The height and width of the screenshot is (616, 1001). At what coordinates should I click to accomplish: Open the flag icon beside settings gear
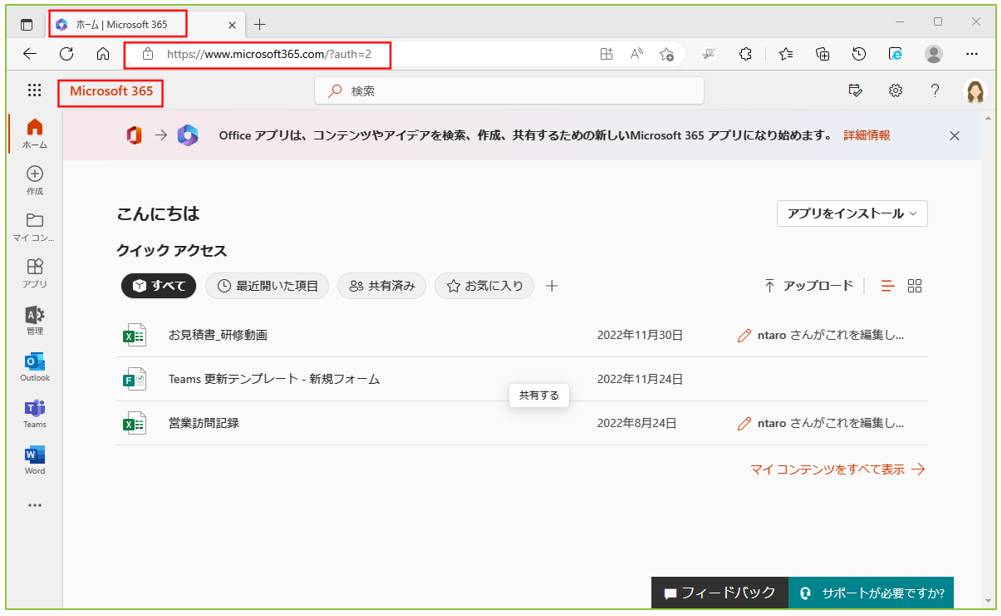coord(855,91)
